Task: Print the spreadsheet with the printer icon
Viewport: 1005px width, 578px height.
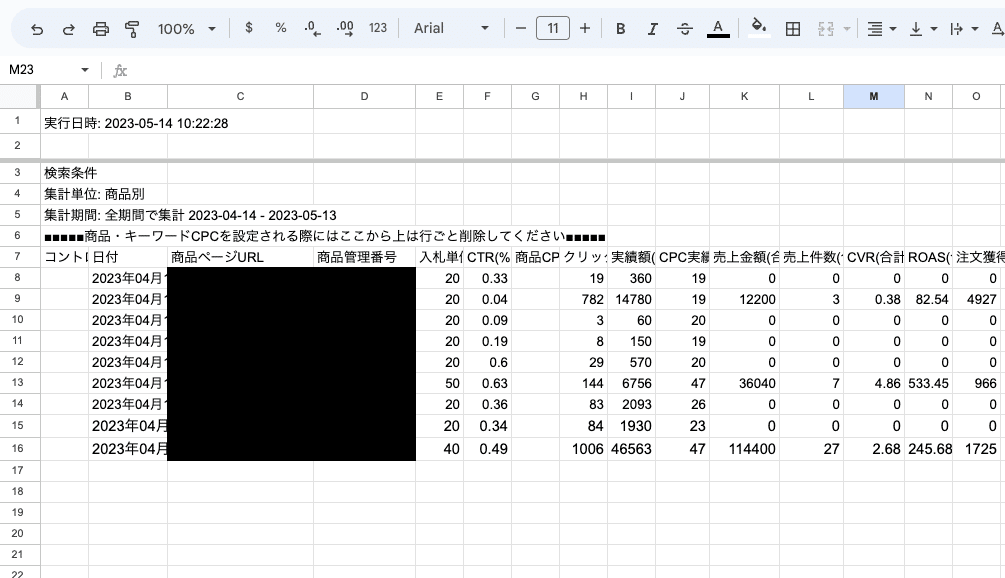Action: coord(101,29)
